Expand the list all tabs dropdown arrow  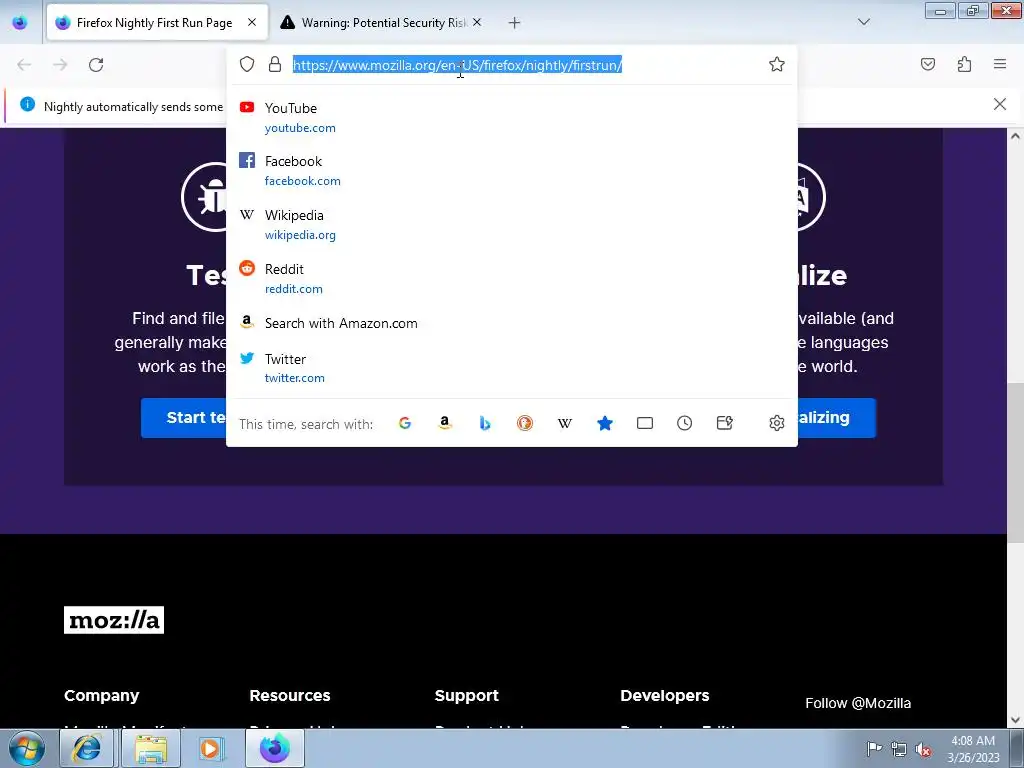pos(863,22)
